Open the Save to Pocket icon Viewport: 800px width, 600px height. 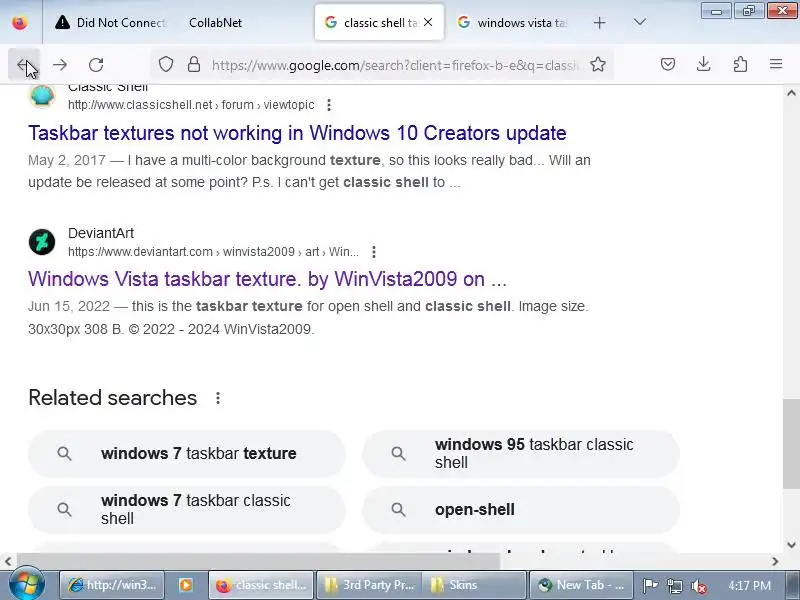click(x=668, y=64)
